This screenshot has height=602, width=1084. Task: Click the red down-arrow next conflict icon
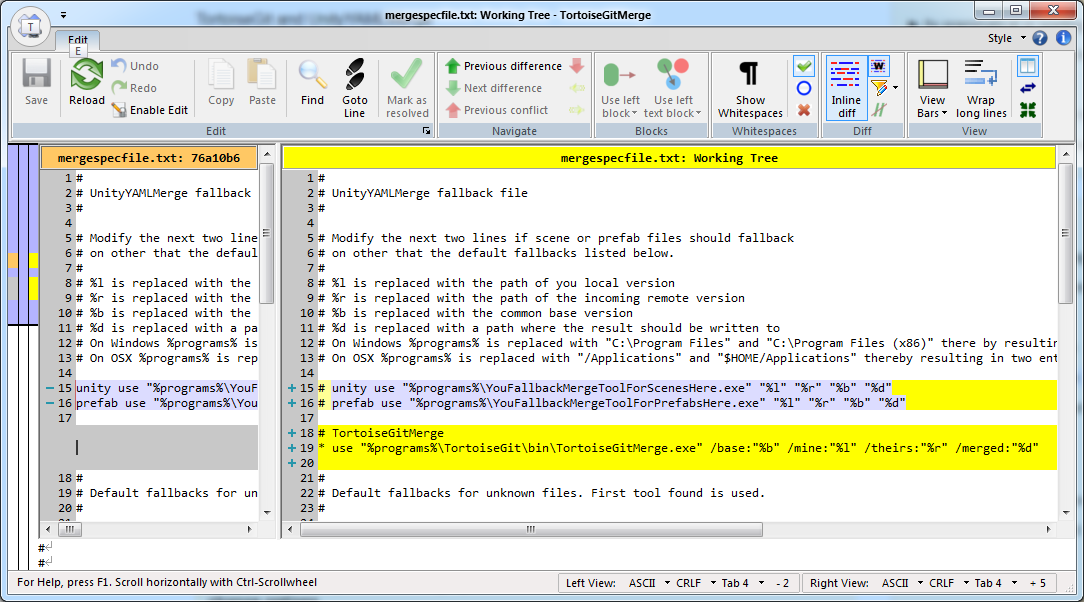pos(577,66)
